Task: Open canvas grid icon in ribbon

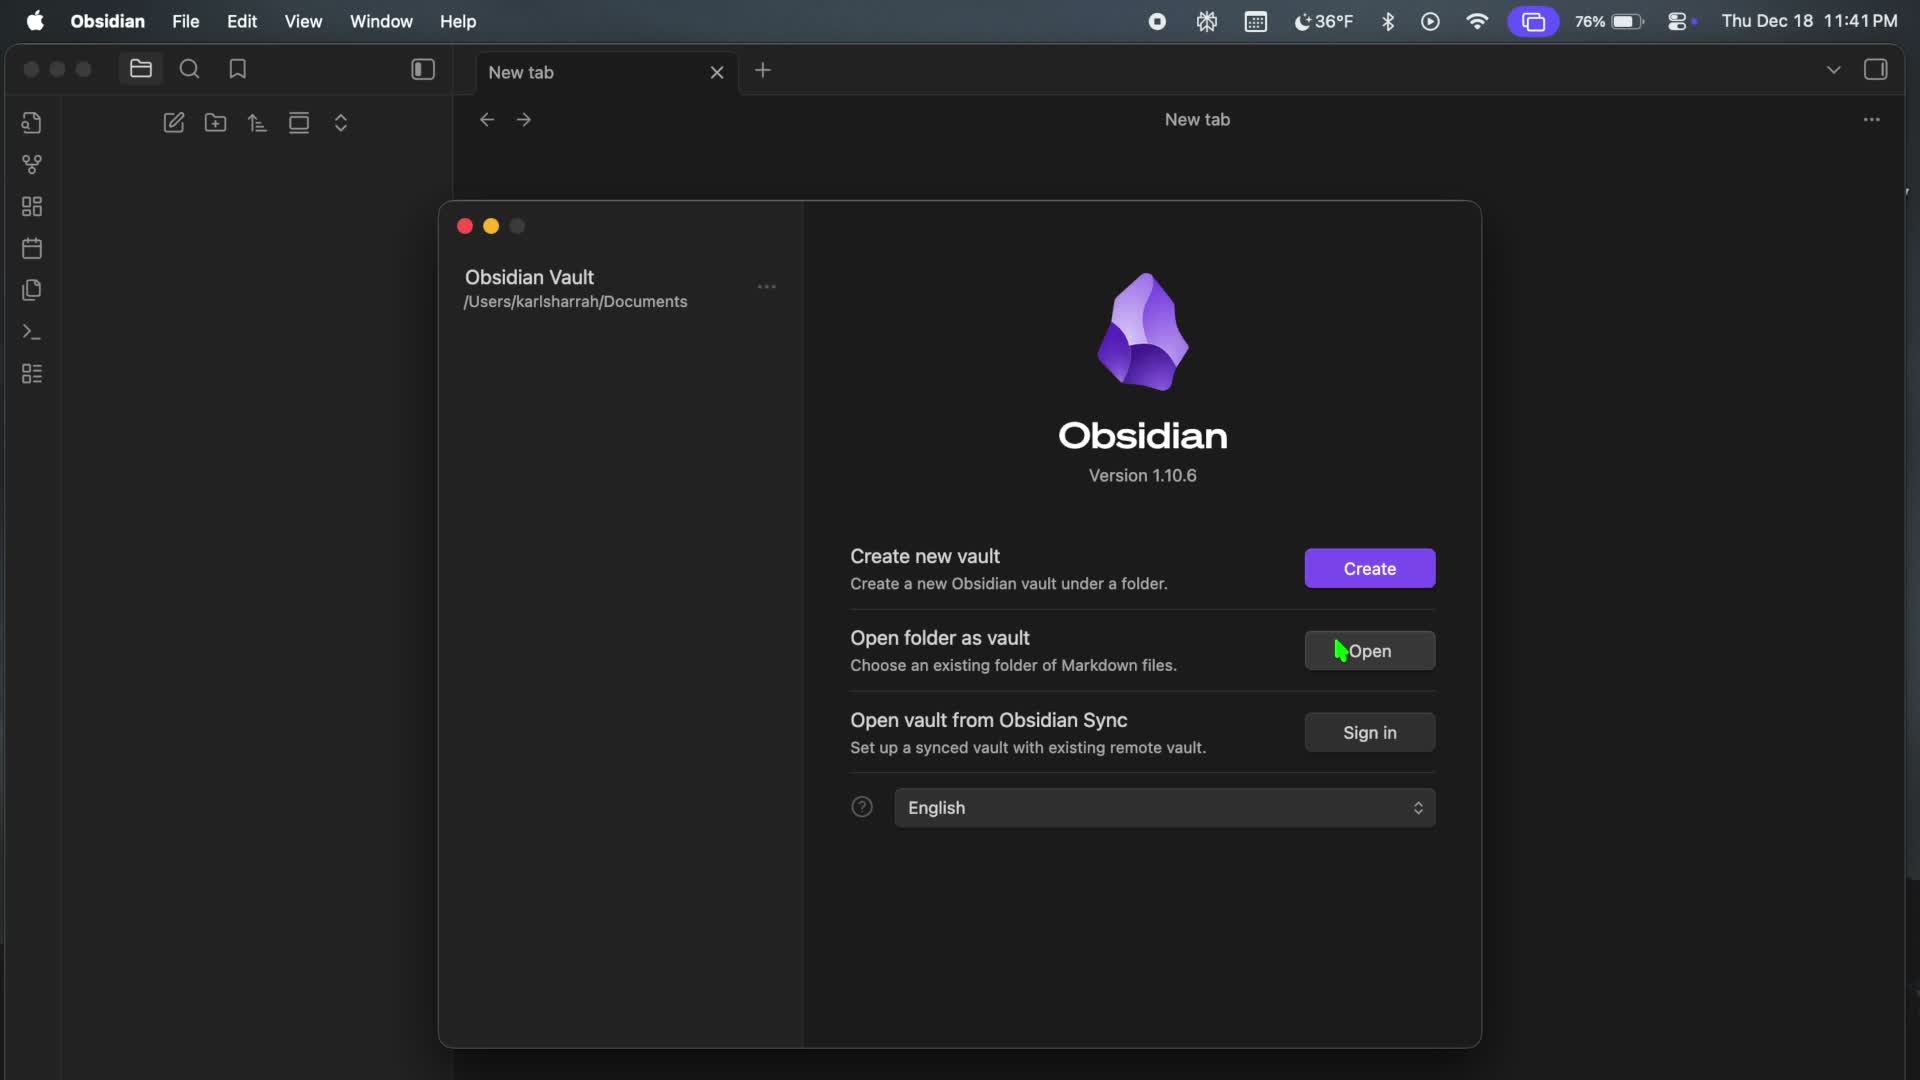Action: tap(32, 206)
